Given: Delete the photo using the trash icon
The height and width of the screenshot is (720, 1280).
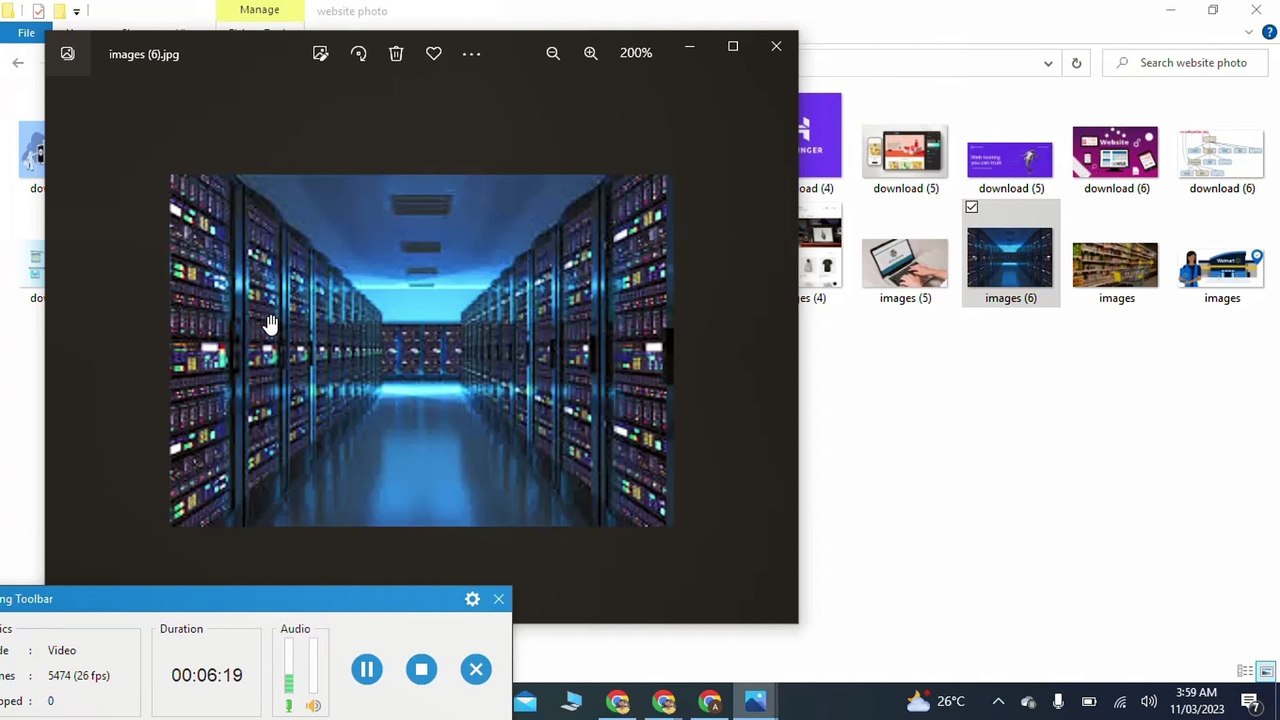Looking at the screenshot, I should pyautogui.click(x=396, y=54).
